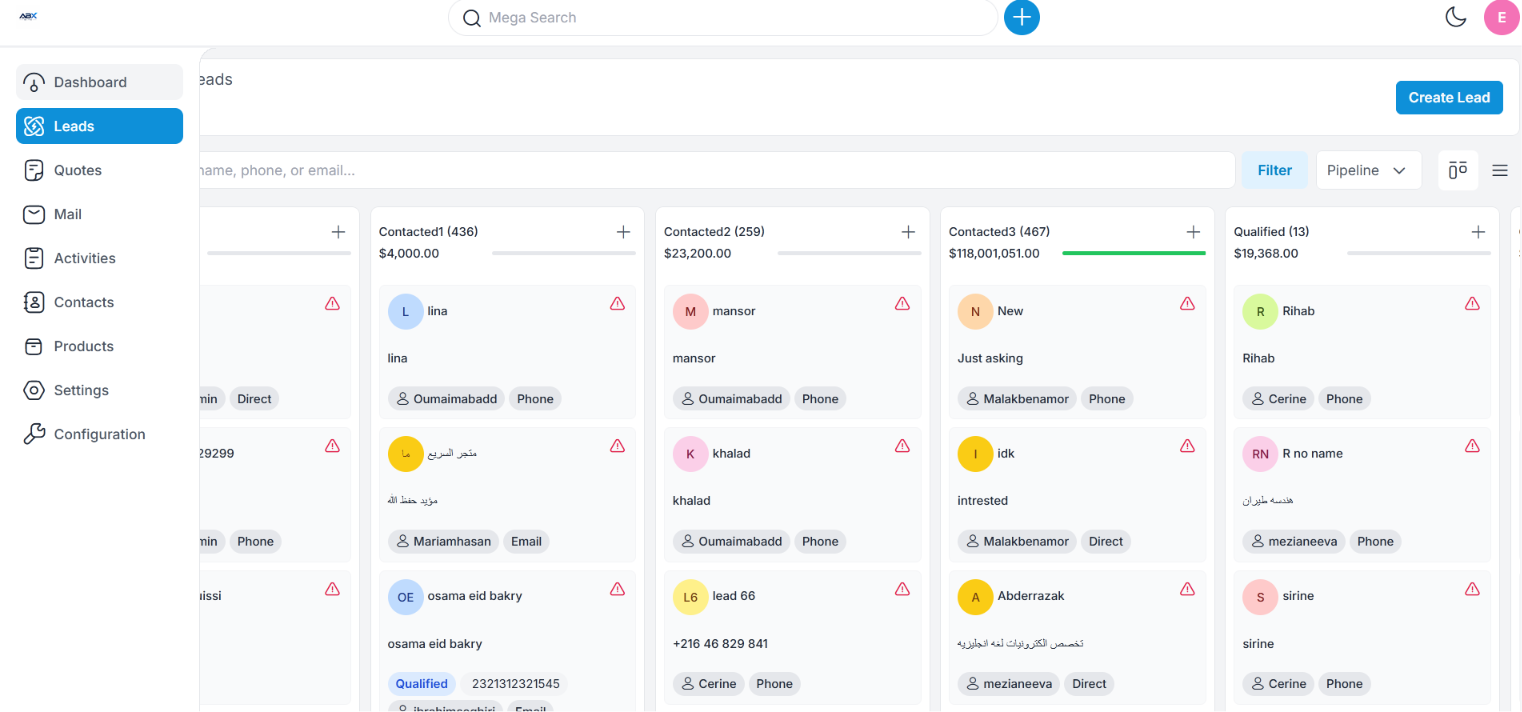Click the M avatar on mansor card
The height and width of the screenshot is (712, 1522).
coord(690,311)
